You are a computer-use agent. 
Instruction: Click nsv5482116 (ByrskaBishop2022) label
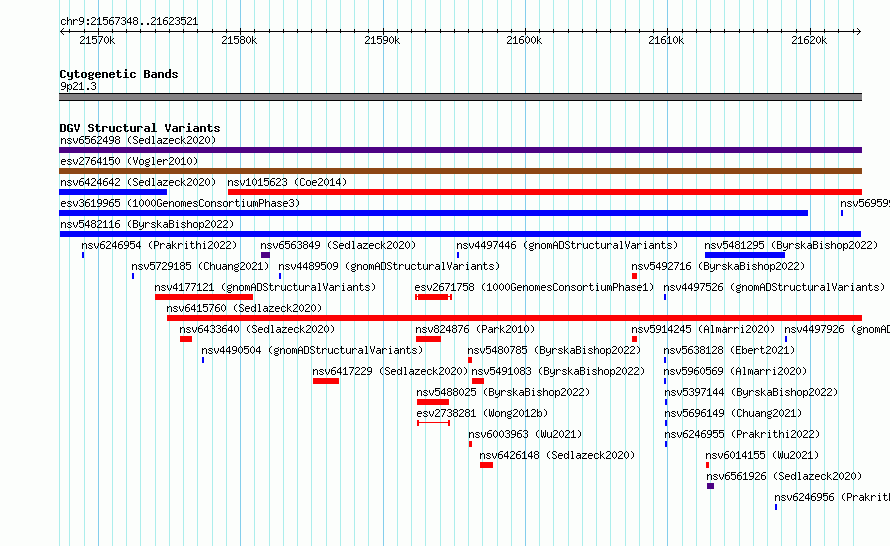147,224
